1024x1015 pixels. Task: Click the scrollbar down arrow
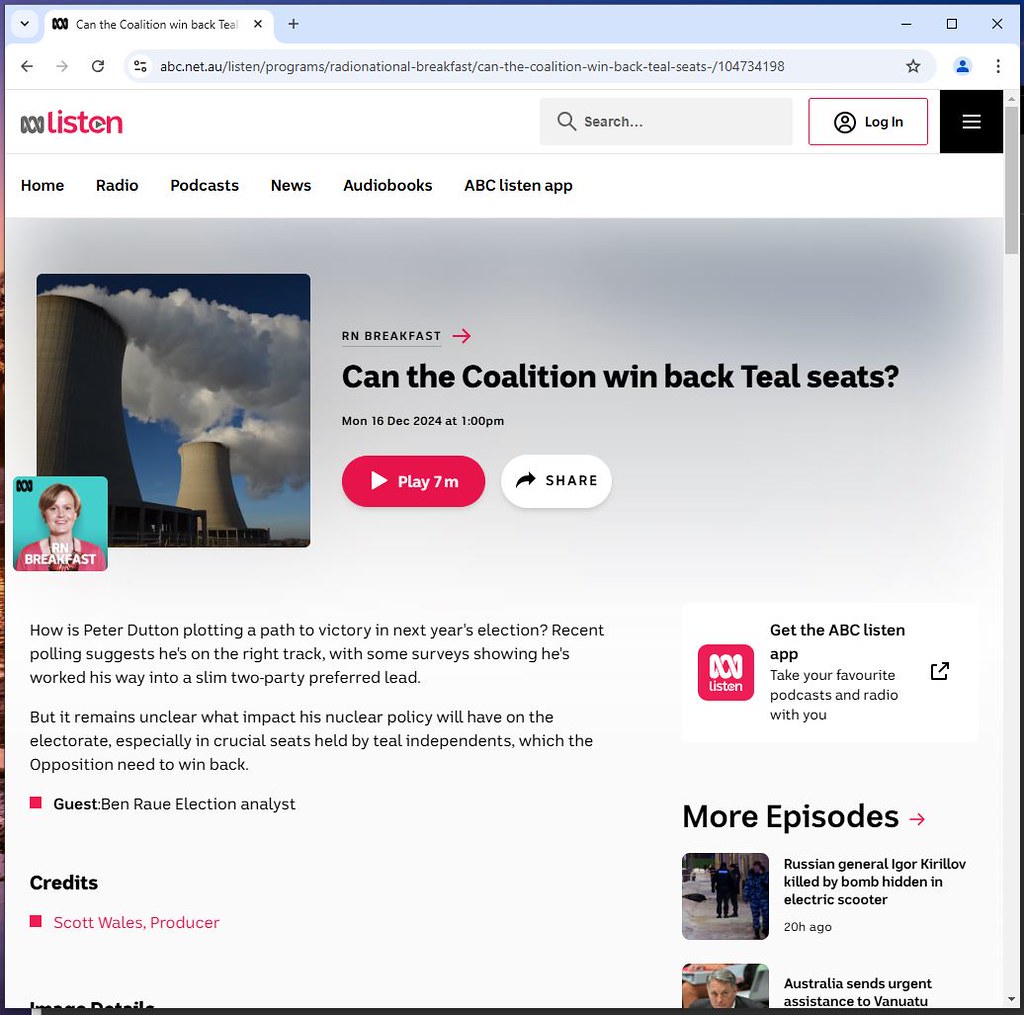tap(1011, 1000)
